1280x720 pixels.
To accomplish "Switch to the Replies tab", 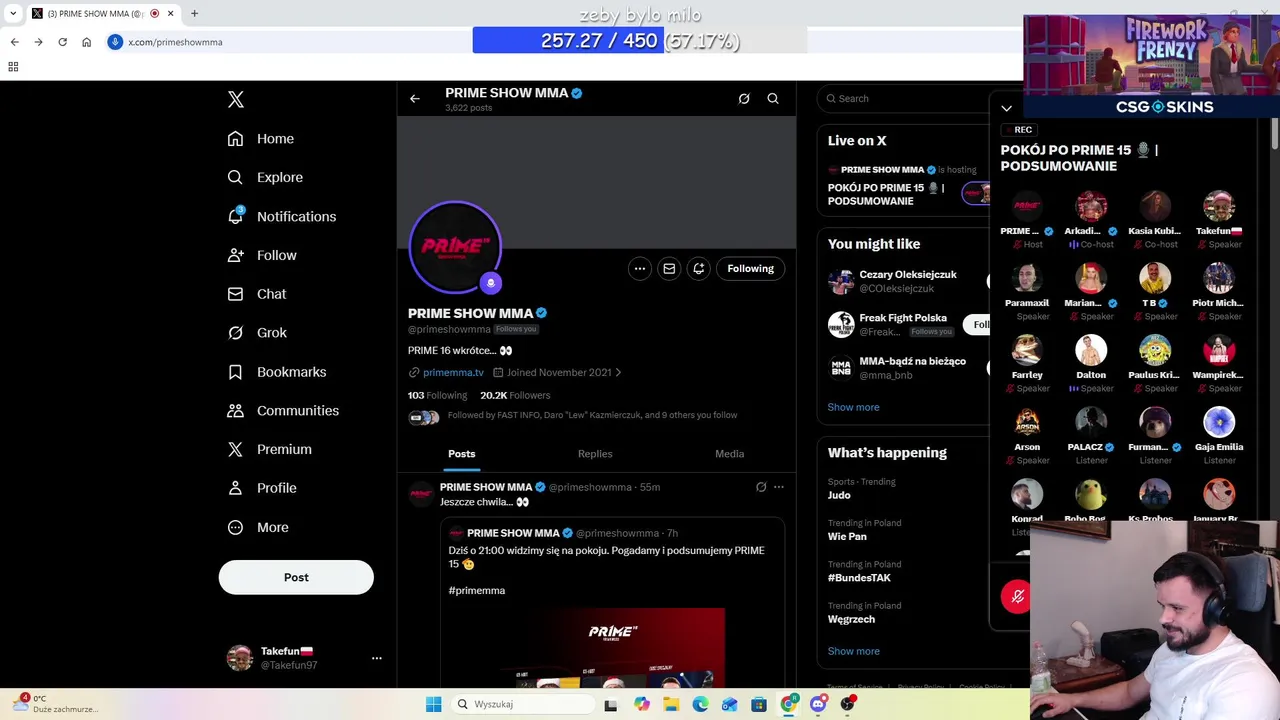I will tap(595, 454).
